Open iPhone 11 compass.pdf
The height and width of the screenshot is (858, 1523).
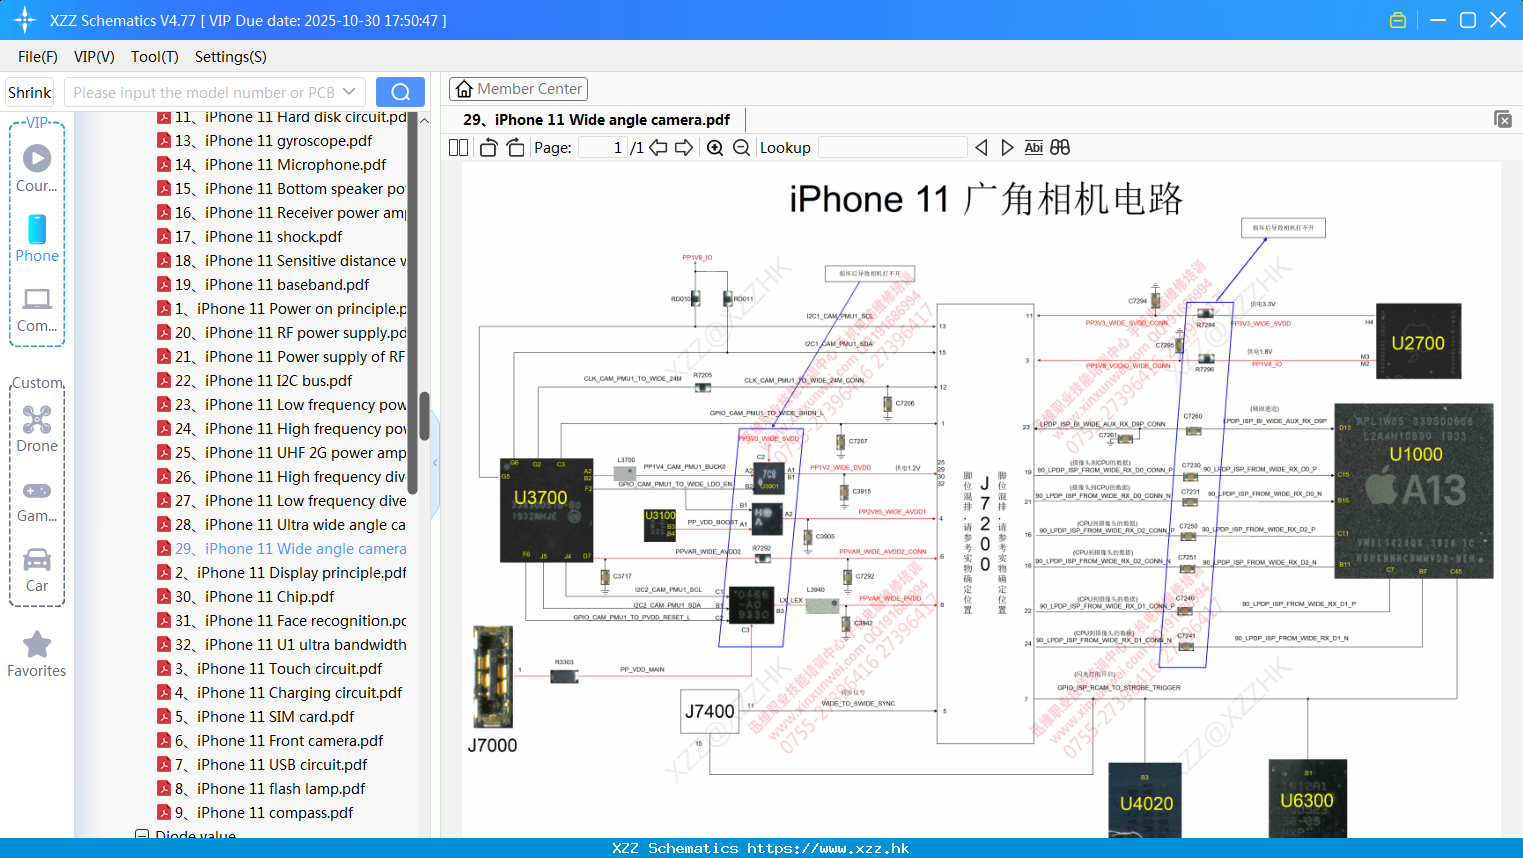coord(255,813)
